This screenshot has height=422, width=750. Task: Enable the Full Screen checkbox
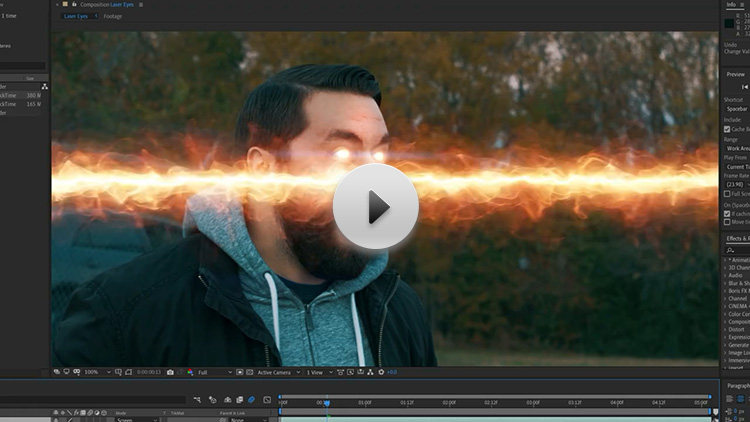point(727,194)
